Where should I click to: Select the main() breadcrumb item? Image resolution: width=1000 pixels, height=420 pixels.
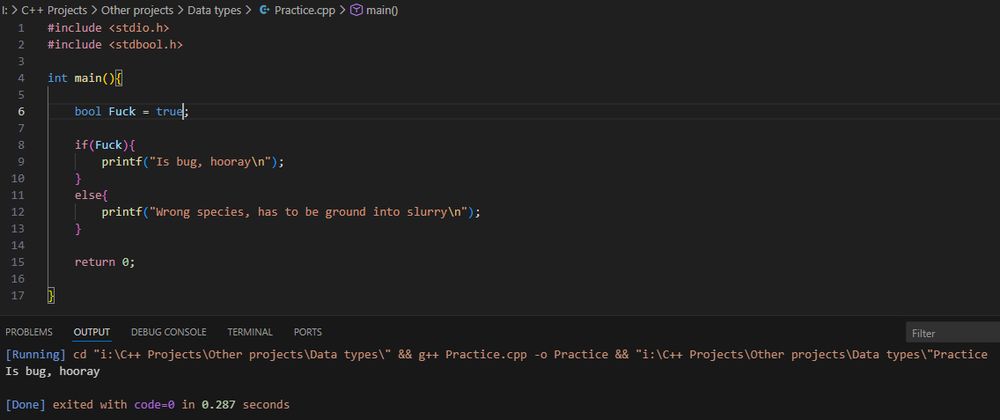click(381, 10)
